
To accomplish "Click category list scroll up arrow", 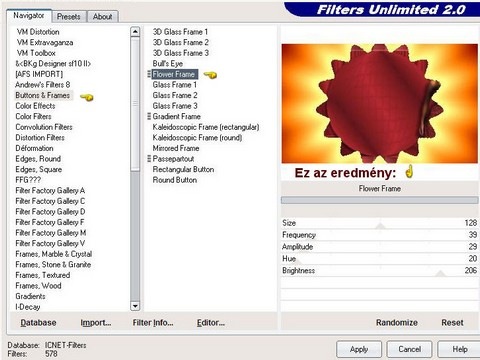I will 135,32.
